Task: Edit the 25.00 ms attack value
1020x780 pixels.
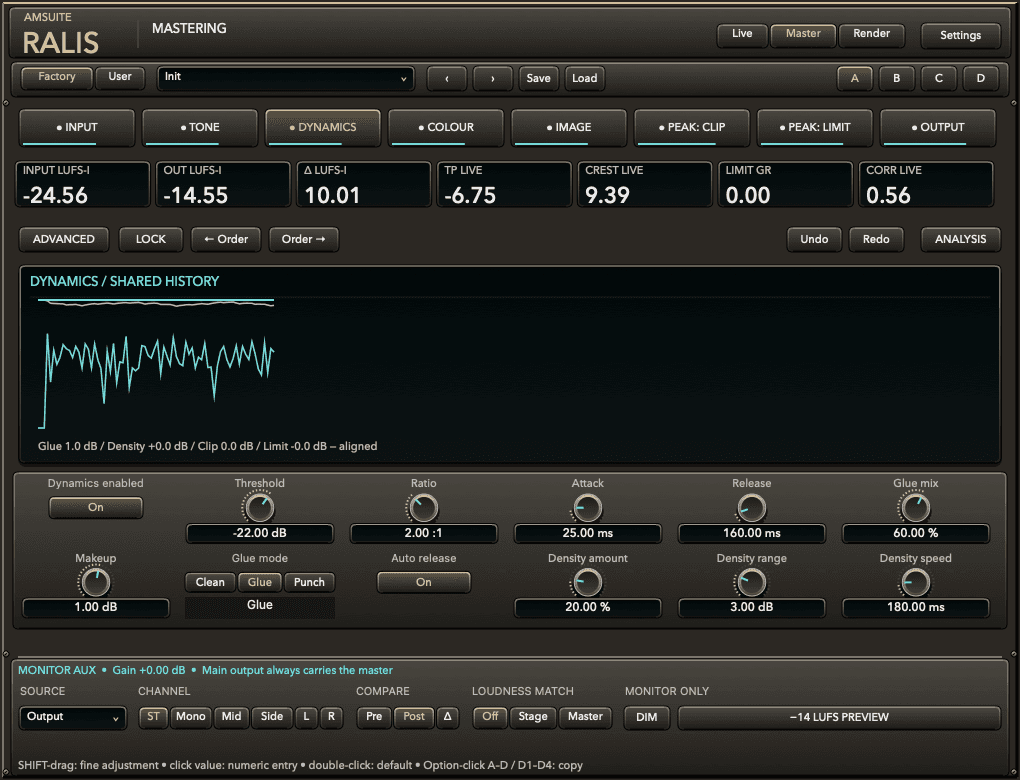Action: 587,533
